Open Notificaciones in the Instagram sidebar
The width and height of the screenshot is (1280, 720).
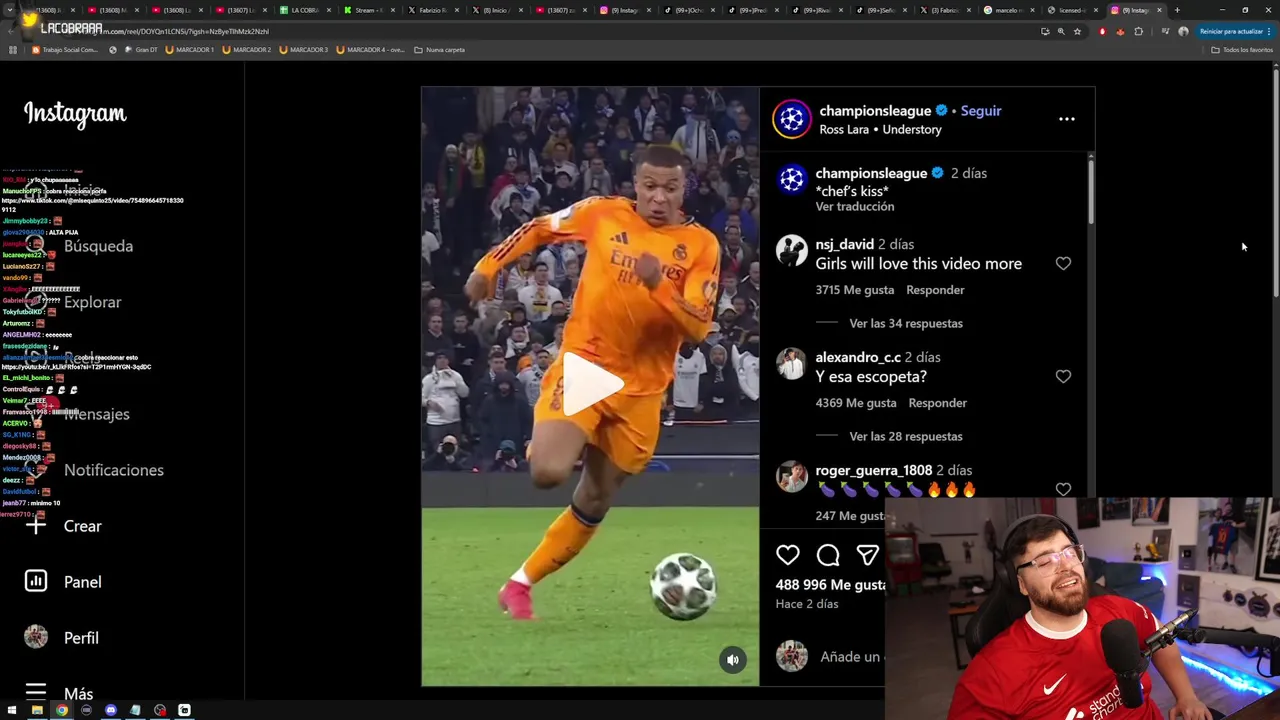[114, 470]
